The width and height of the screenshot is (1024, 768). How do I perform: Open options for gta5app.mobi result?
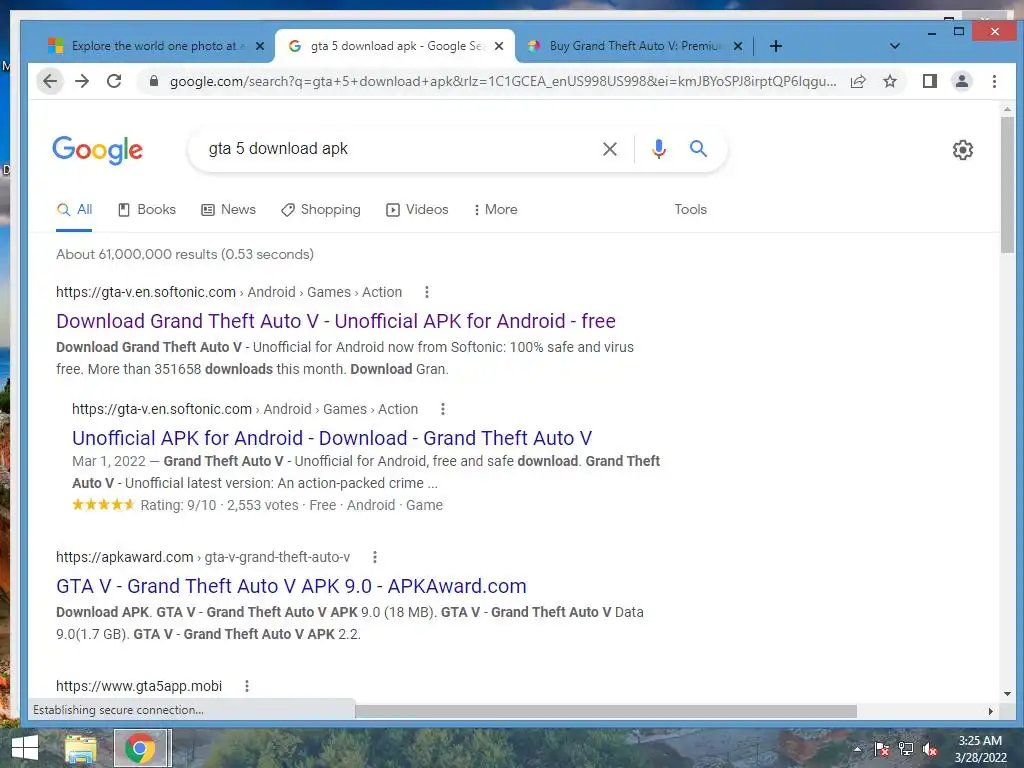point(247,686)
